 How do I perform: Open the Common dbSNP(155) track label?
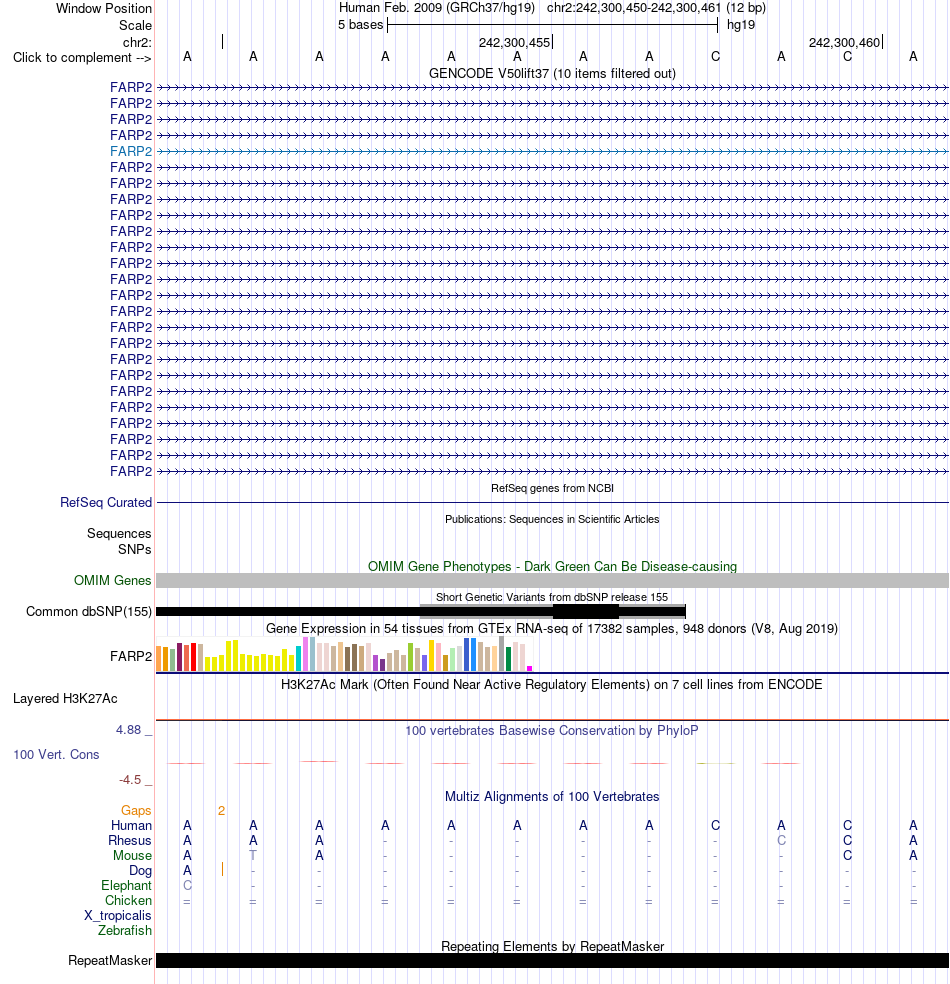pyautogui.click(x=88, y=611)
